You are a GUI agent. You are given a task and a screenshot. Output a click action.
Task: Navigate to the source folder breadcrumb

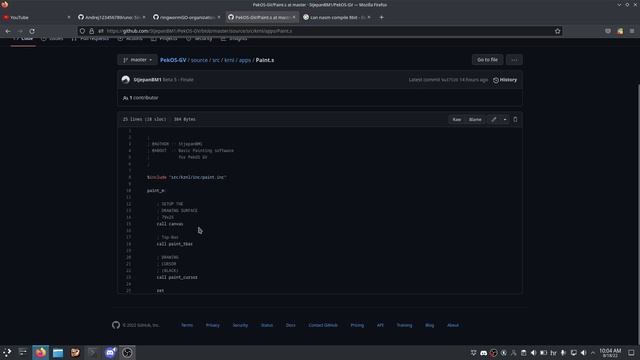tap(199, 60)
